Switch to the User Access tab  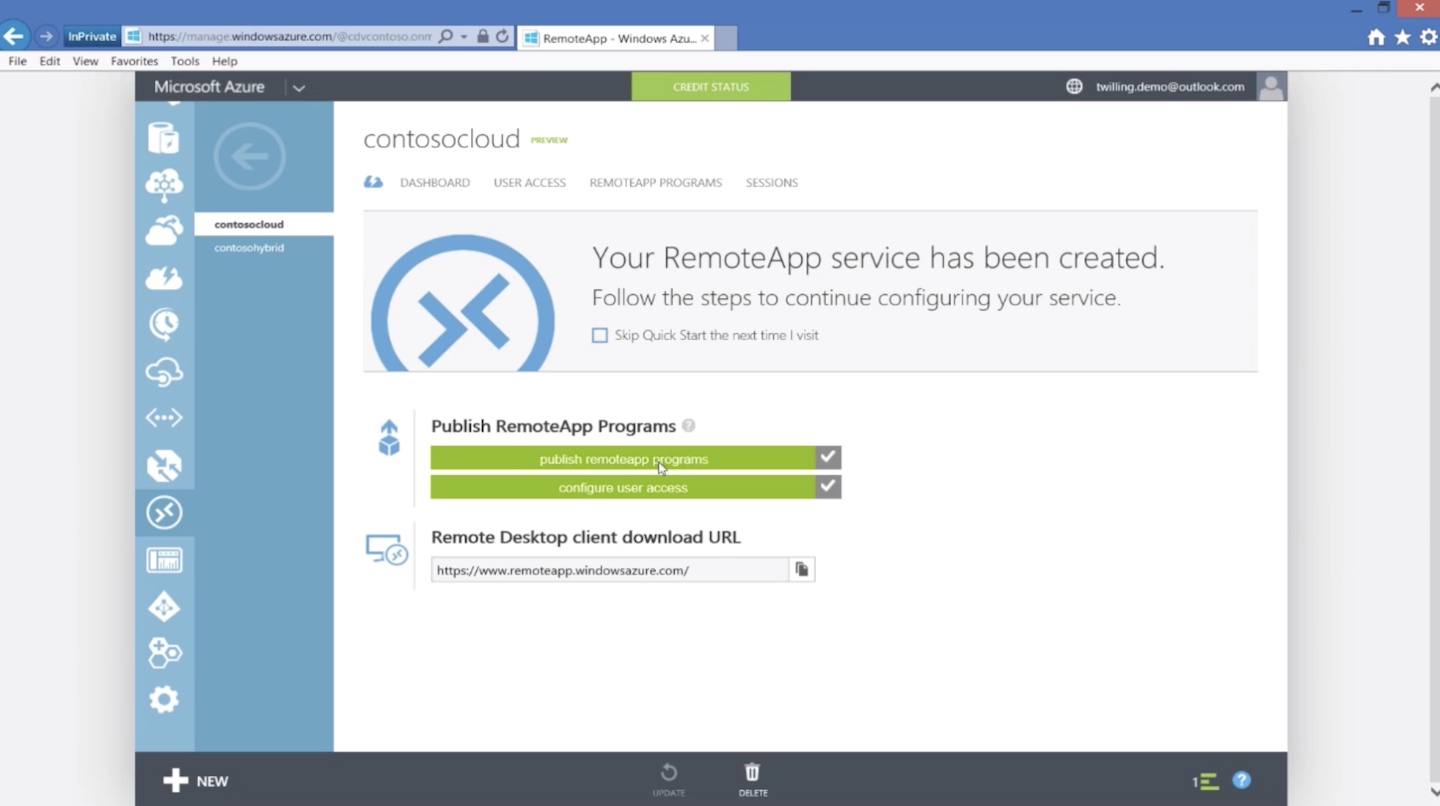pyautogui.click(x=529, y=183)
